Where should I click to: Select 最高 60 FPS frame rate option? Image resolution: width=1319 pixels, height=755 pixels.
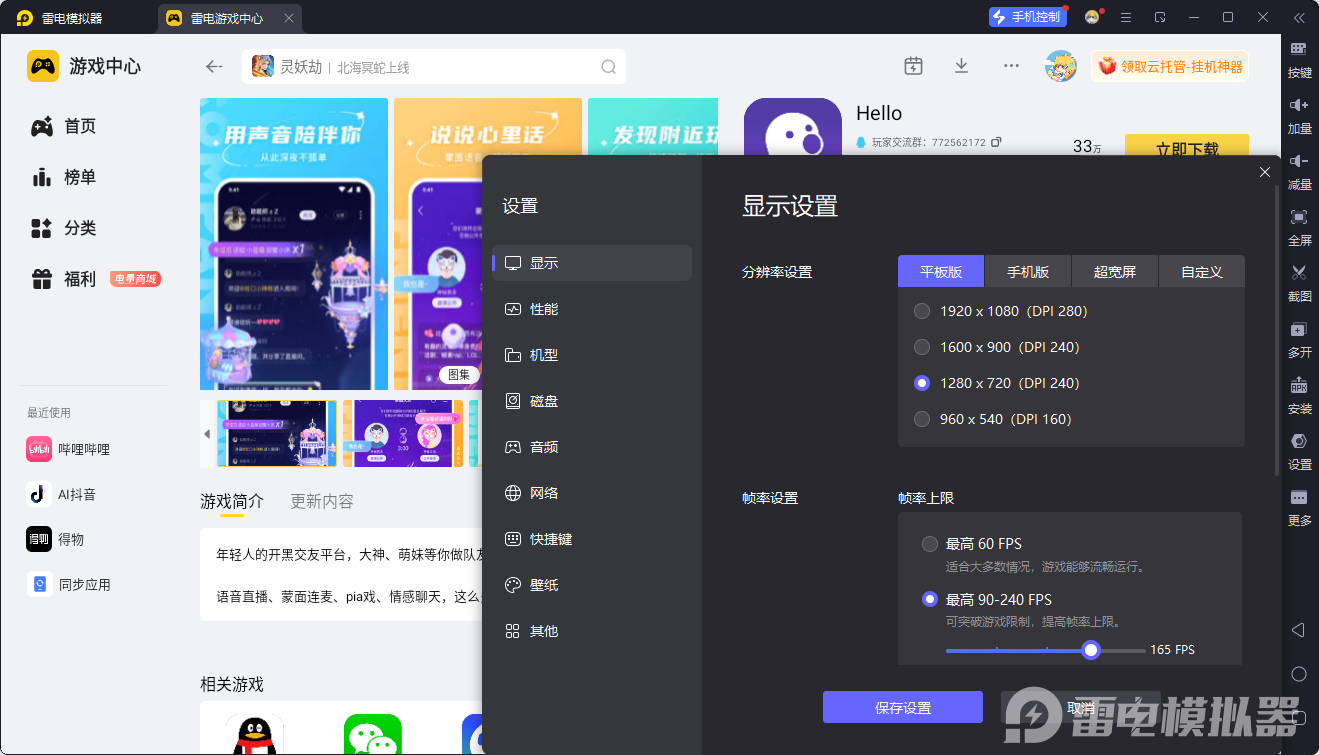click(x=930, y=544)
